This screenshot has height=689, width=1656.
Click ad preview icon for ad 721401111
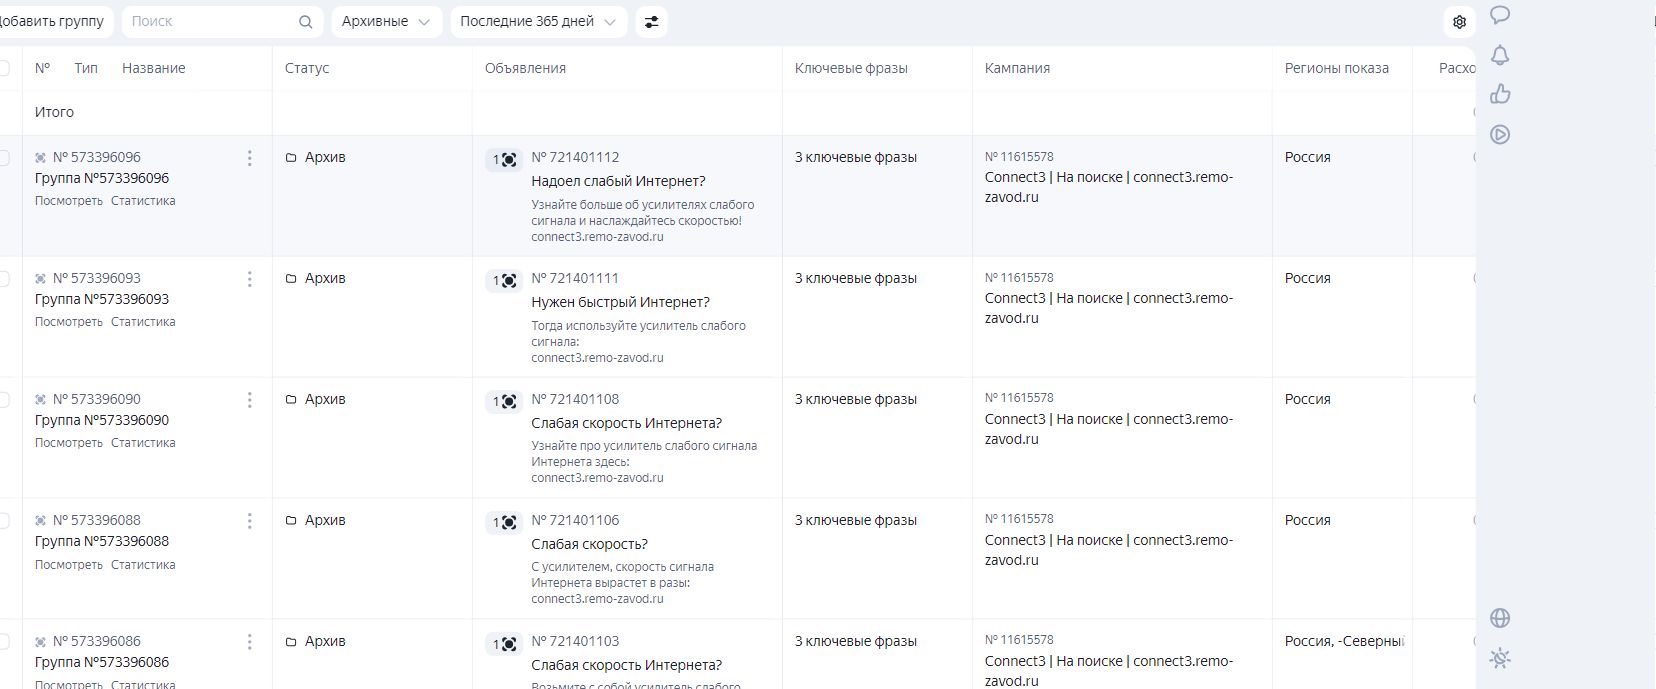(504, 281)
